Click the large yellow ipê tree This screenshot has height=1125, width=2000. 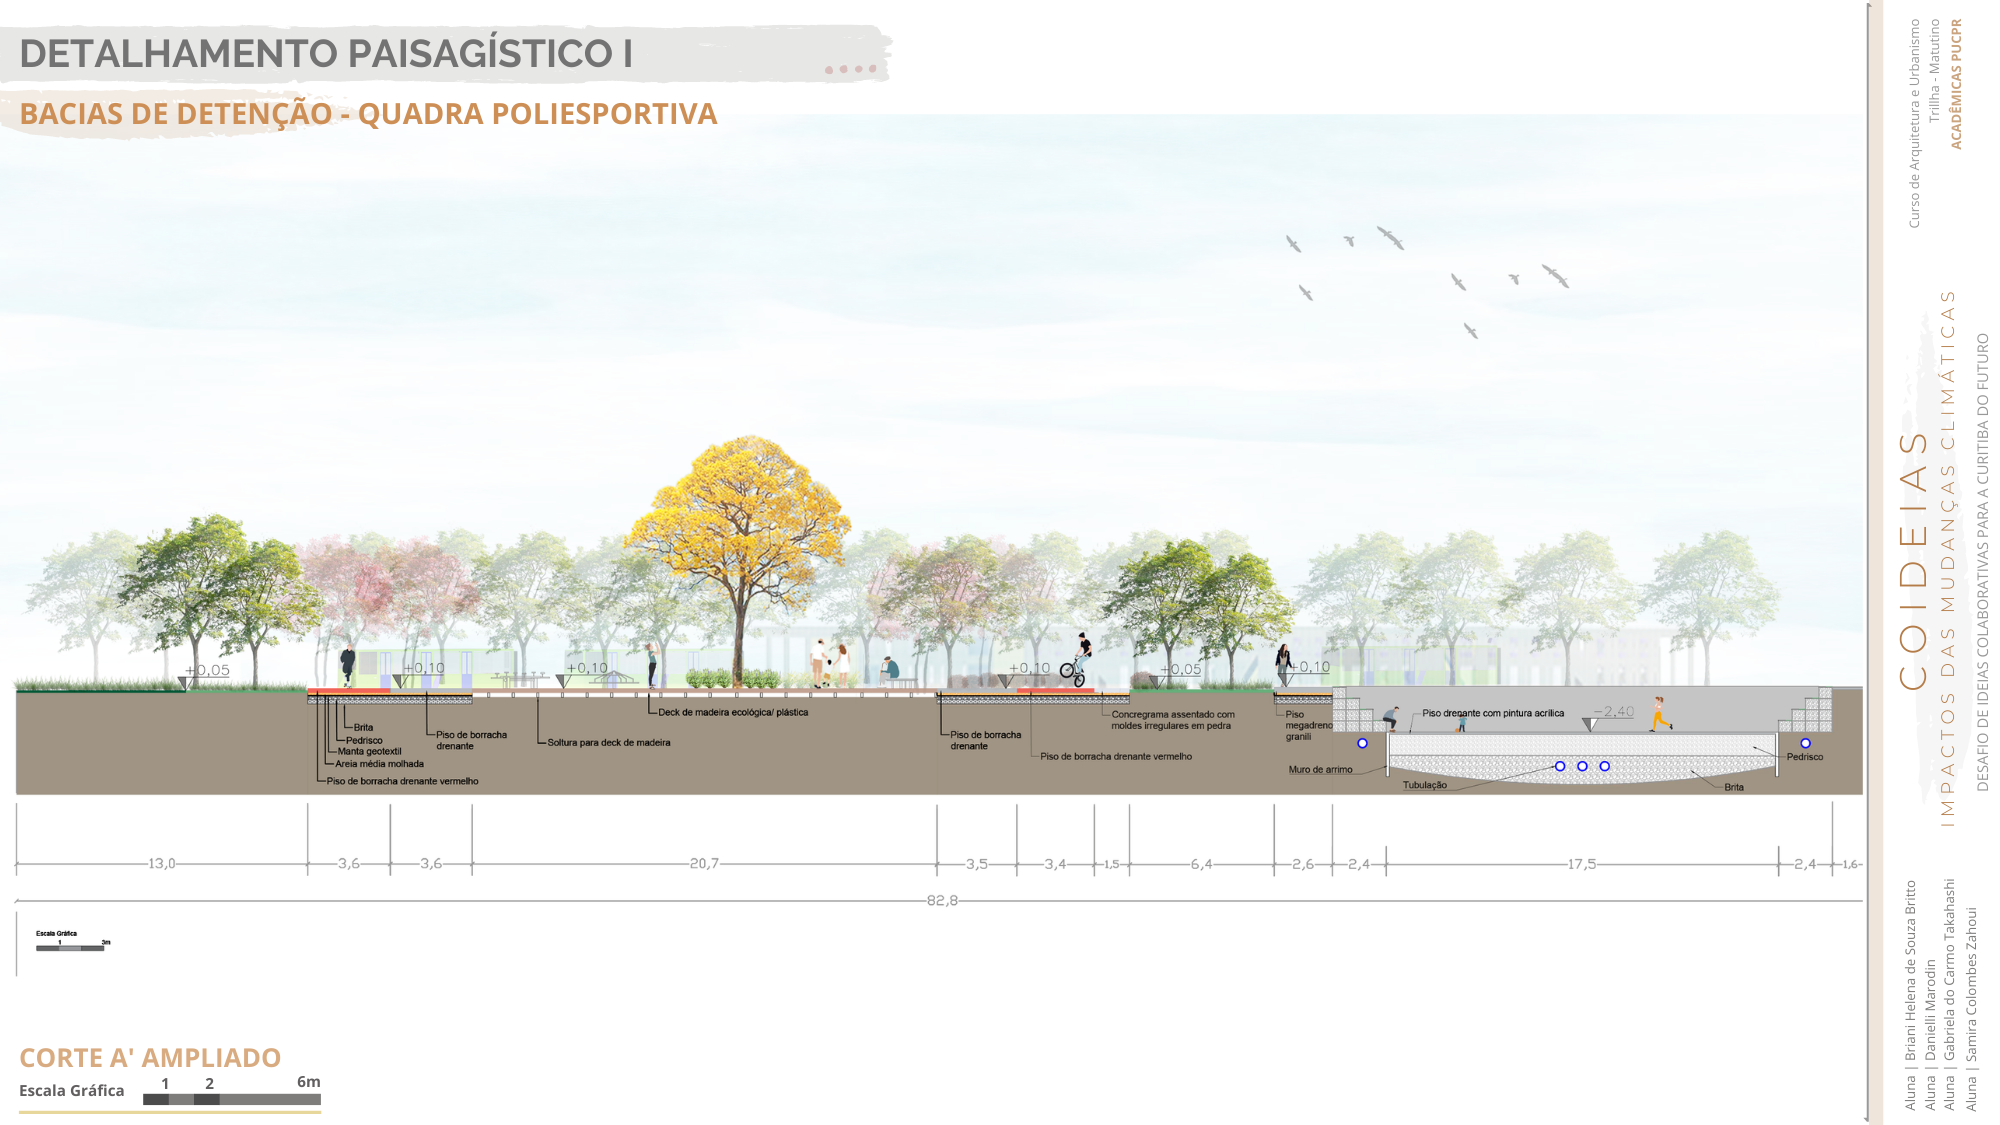740,530
